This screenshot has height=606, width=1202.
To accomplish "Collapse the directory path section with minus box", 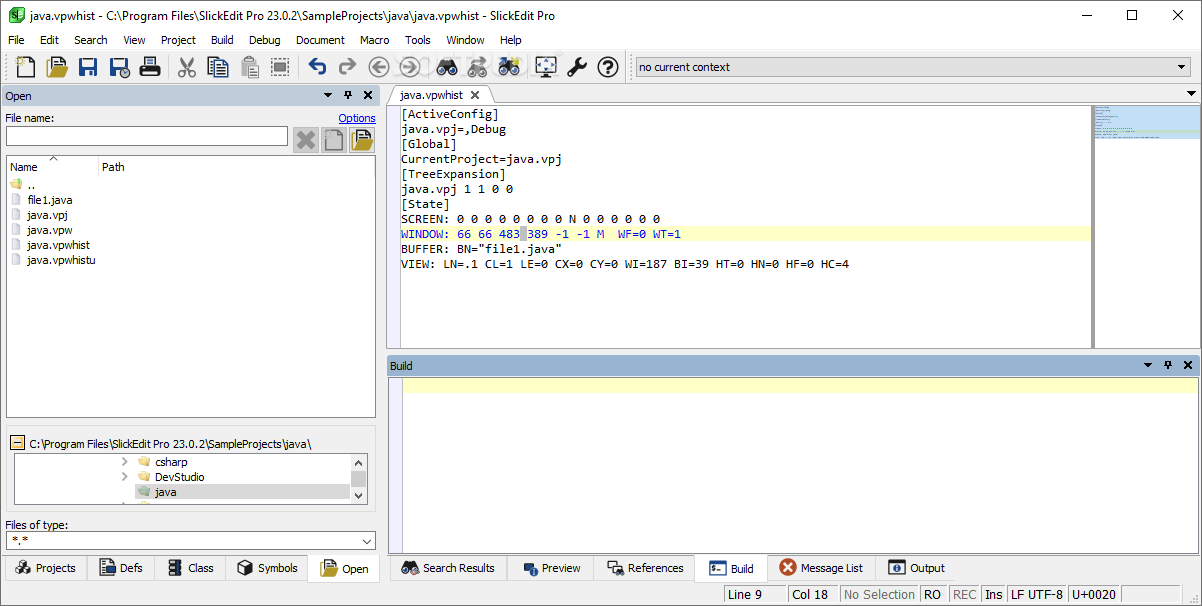I will [18, 443].
